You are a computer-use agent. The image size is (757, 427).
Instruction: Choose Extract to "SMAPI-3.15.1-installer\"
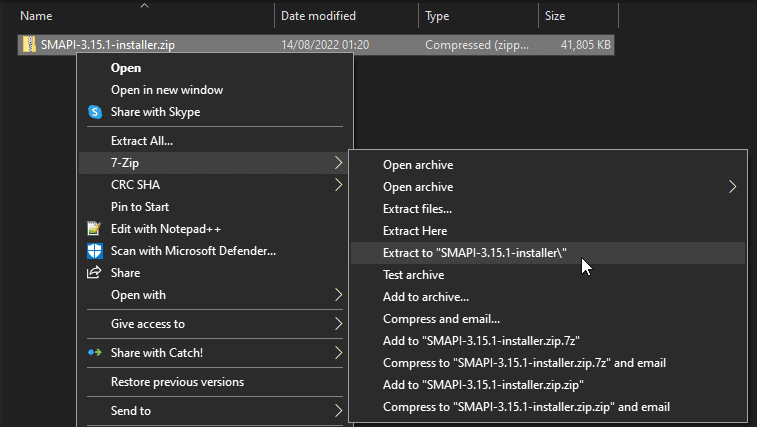(475, 253)
